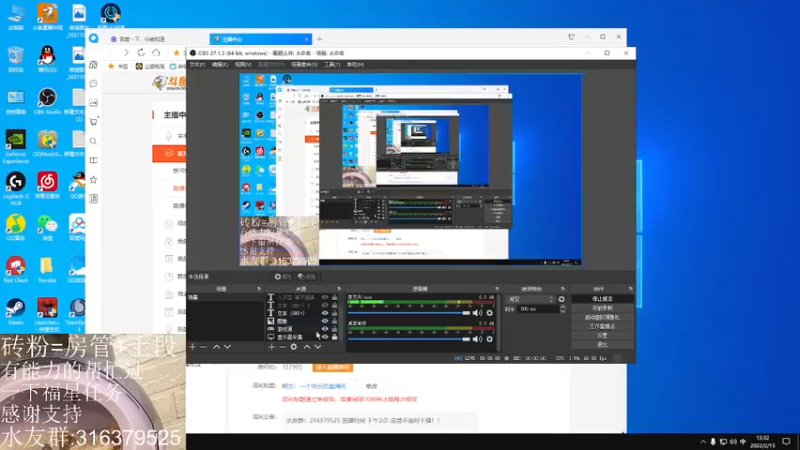Open transition properties gear next to 渐变
This screenshot has height=450, width=800.
(562, 299)
